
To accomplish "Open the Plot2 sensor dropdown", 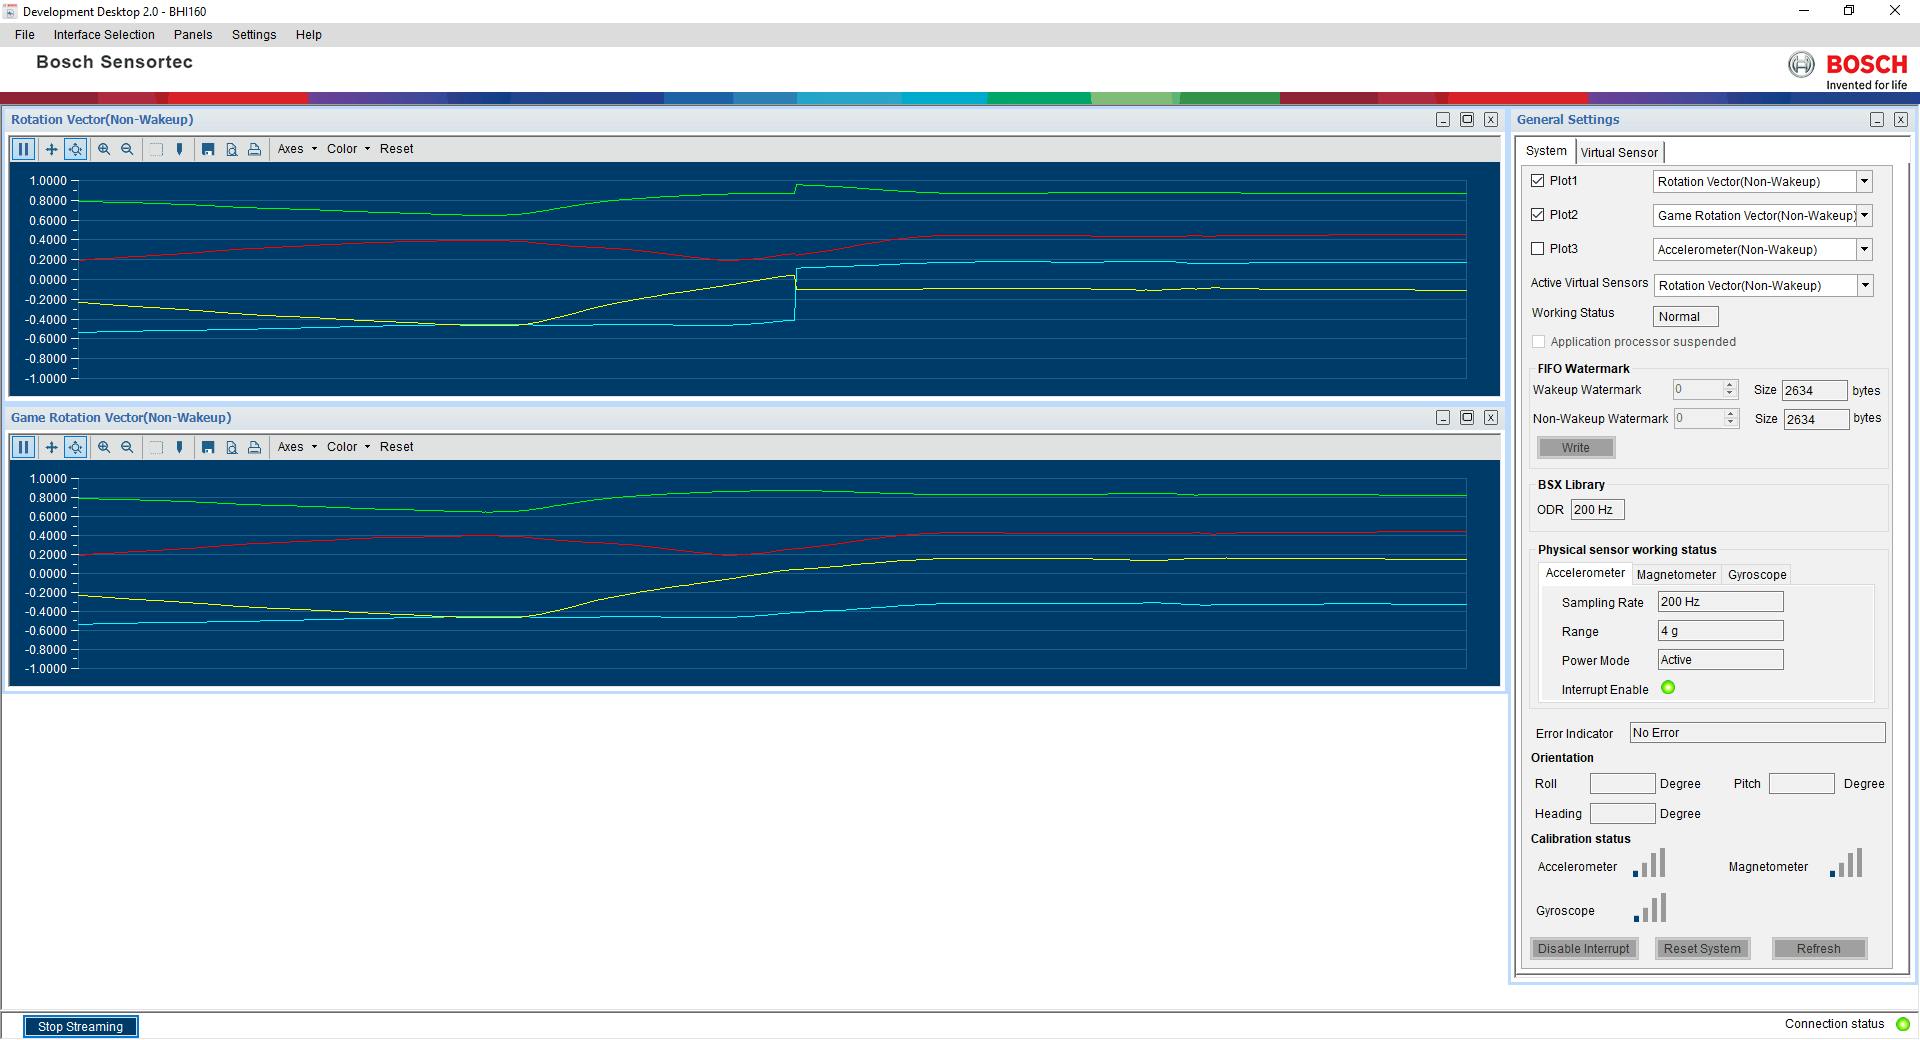I will [1864, 216].
